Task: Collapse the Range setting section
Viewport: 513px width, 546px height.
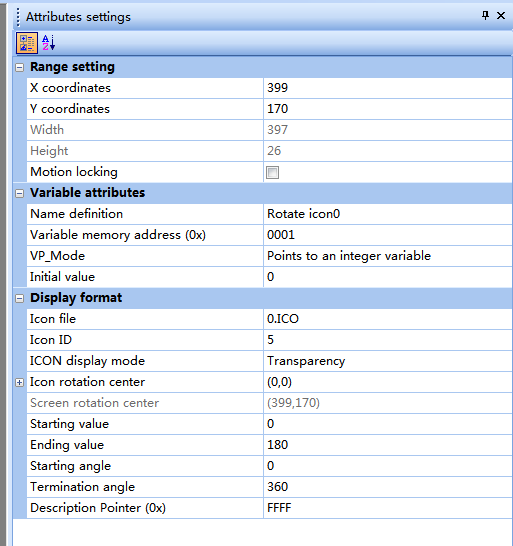Action: click(x=20, y=68)
